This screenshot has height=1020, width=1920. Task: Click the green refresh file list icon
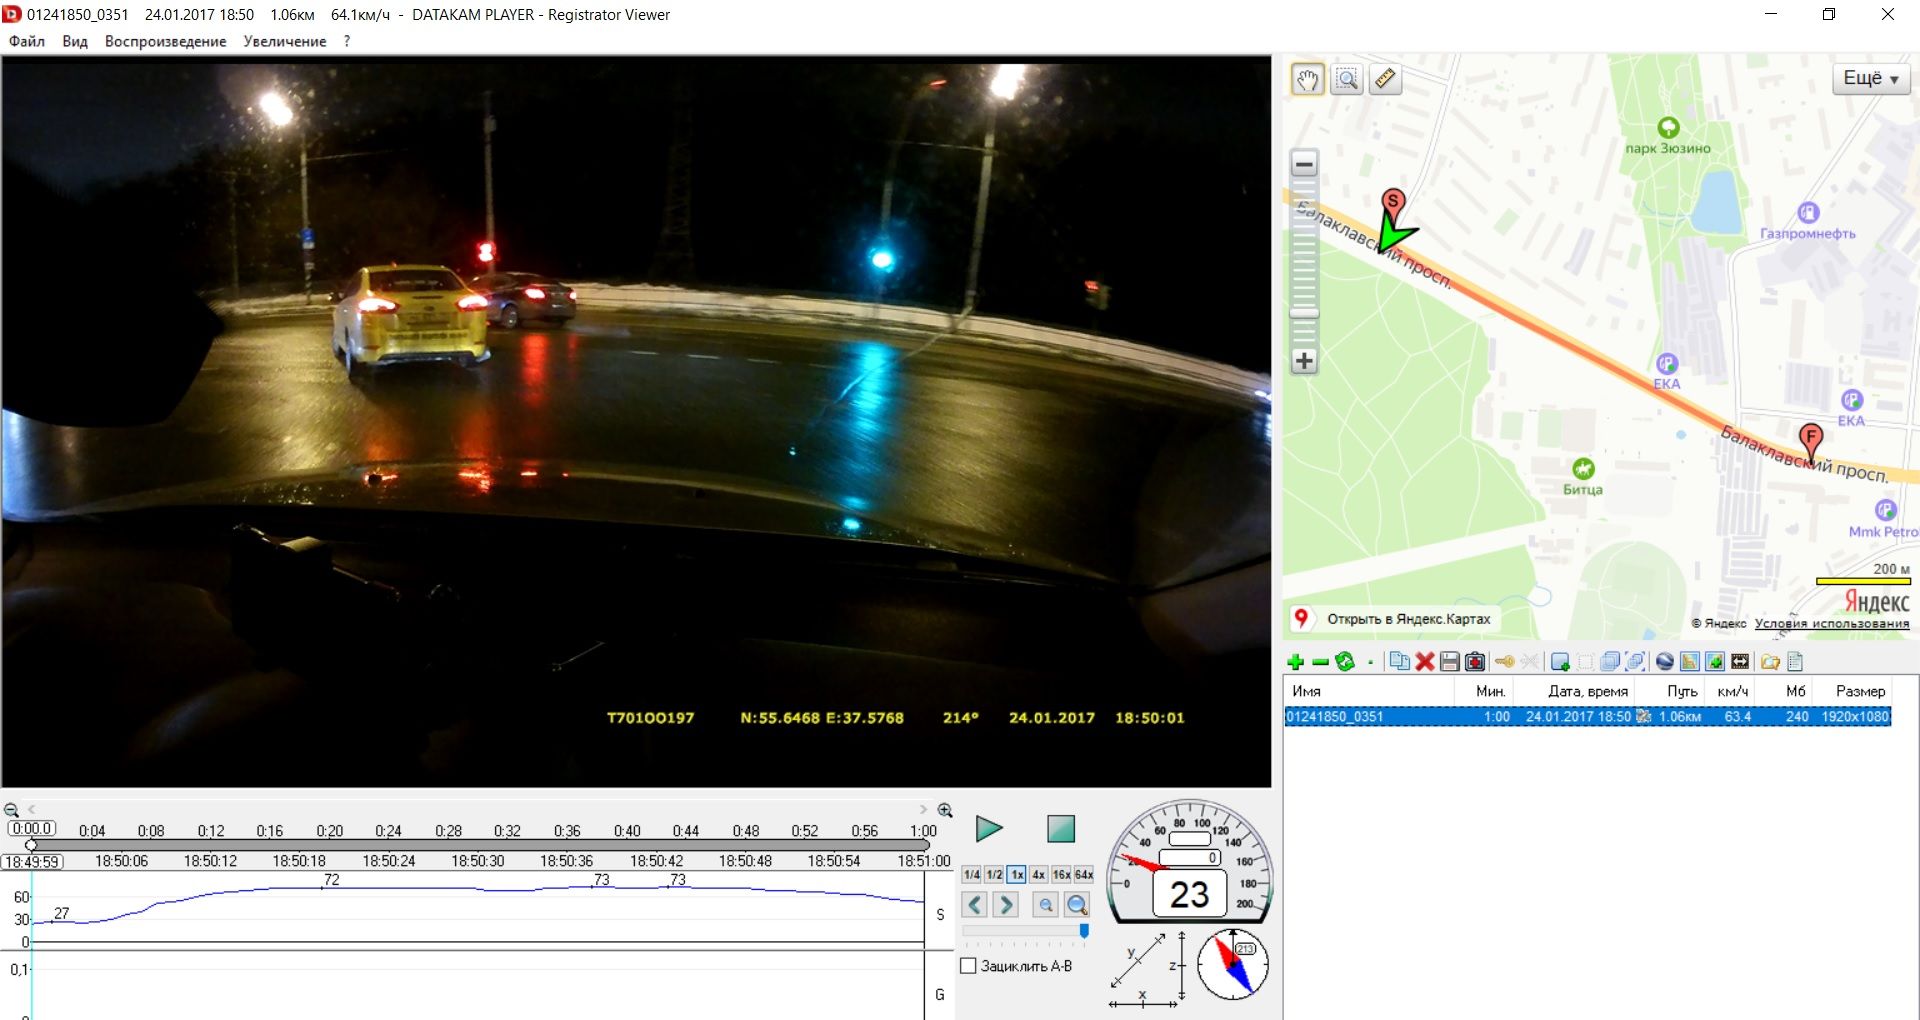[1345, 662]
